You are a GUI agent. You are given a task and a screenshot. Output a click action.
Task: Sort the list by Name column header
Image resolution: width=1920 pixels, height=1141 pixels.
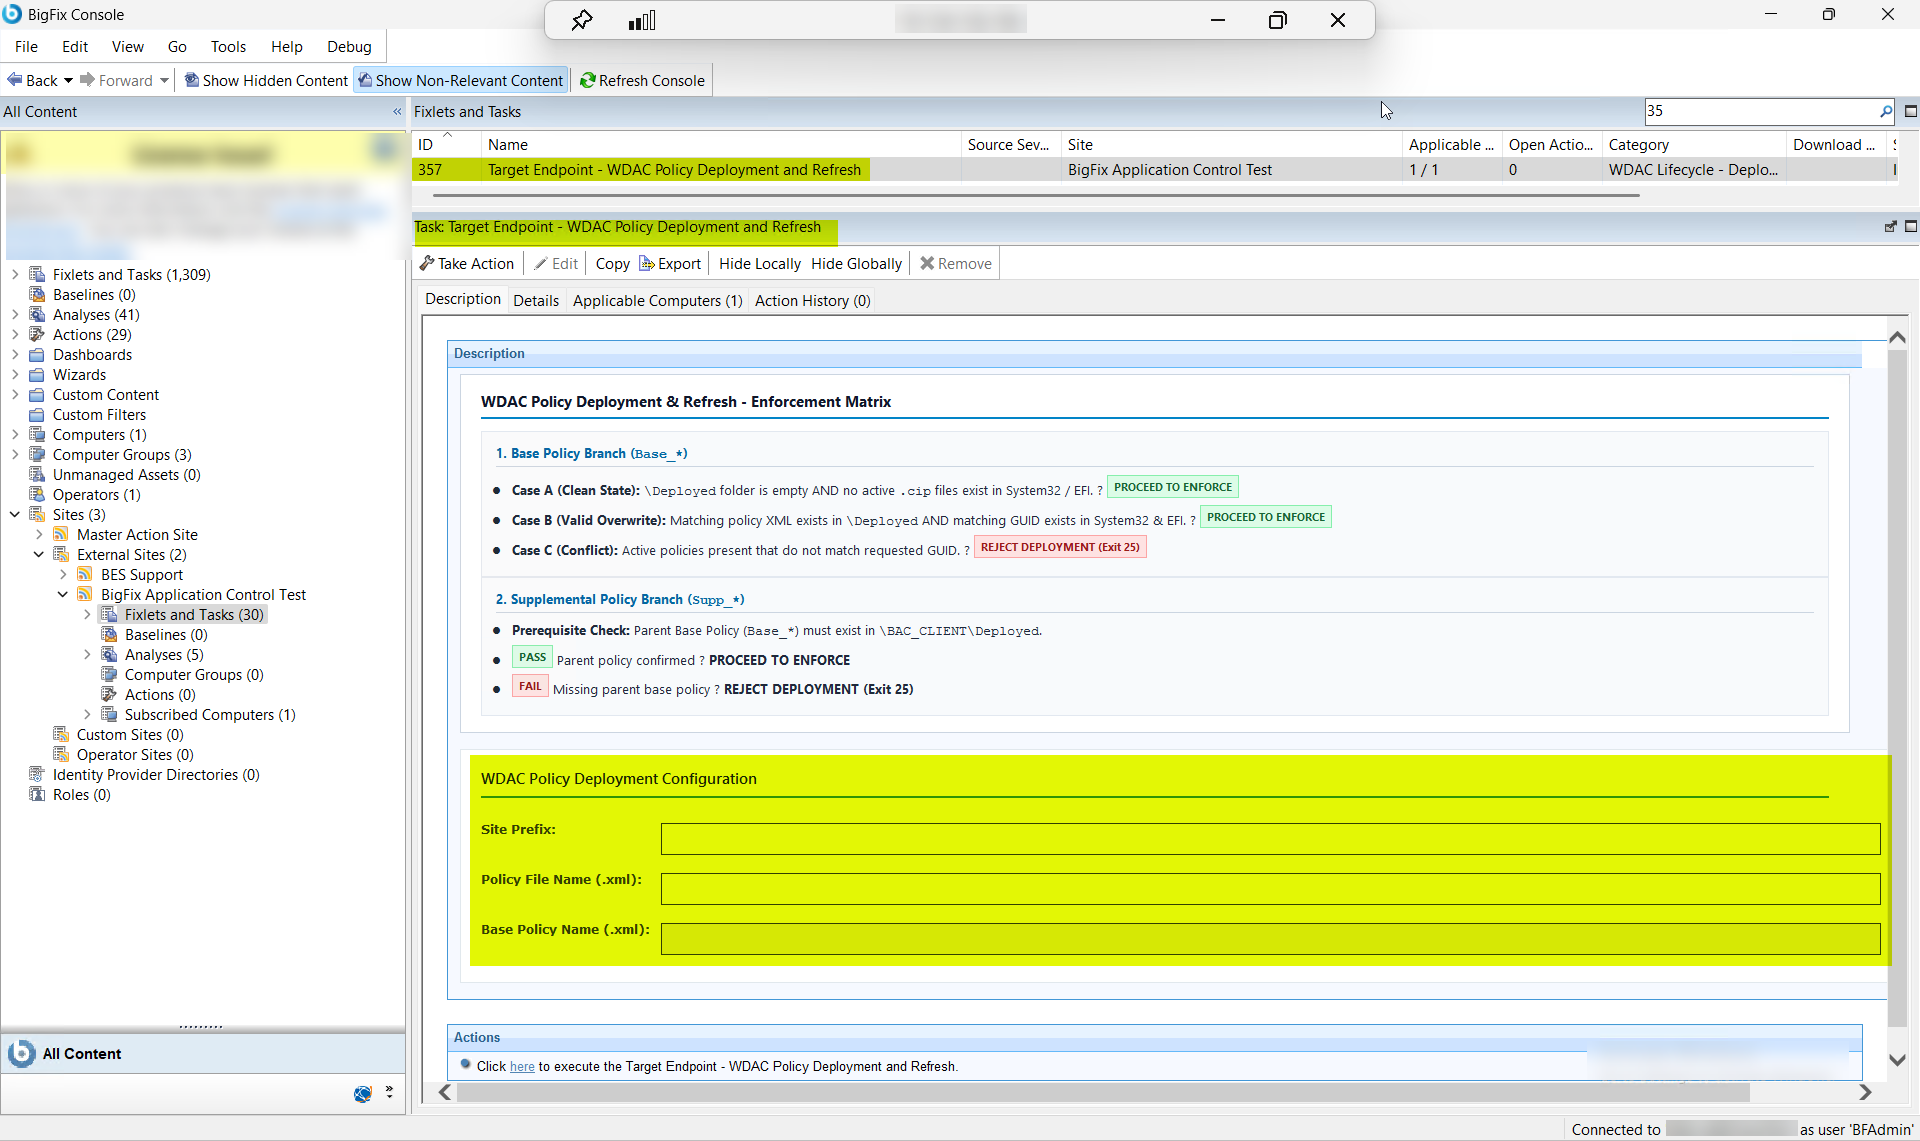coord(720,145)
